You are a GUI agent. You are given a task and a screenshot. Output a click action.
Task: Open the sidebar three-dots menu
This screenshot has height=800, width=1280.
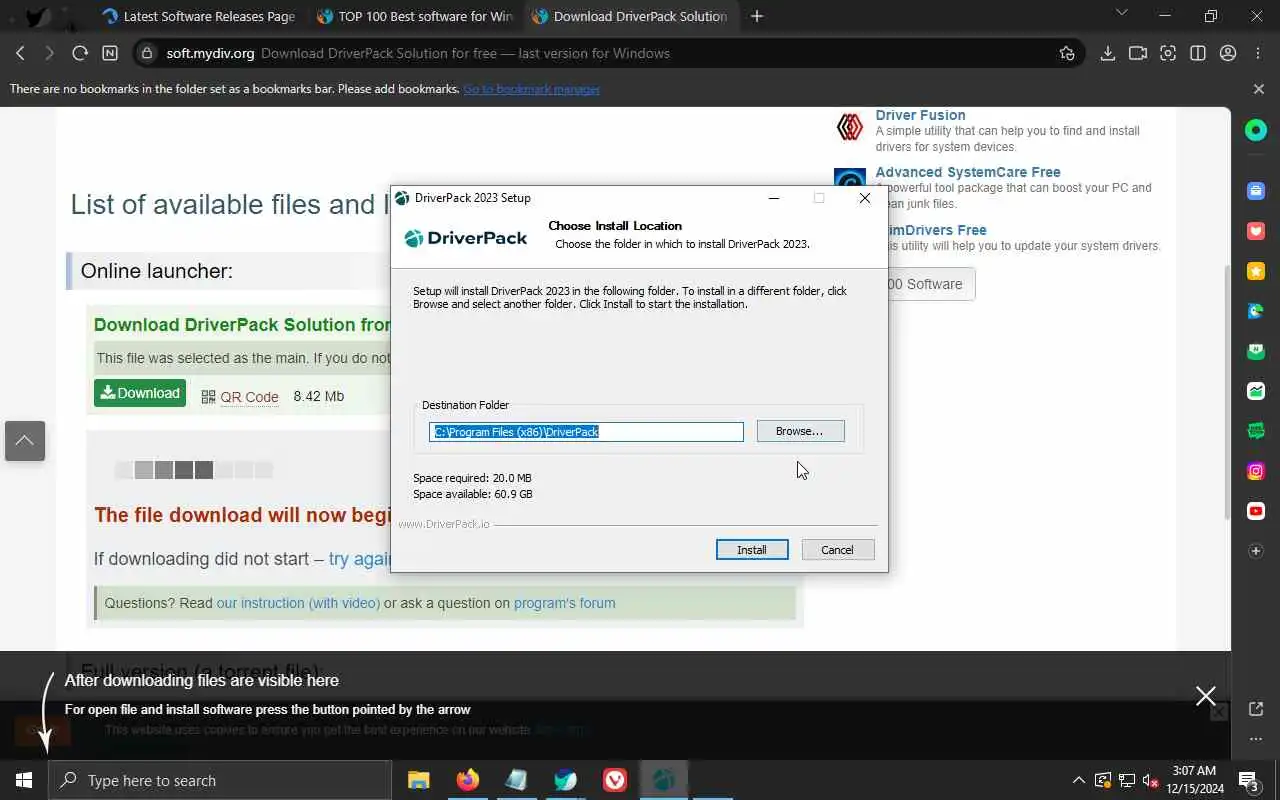1256,739
